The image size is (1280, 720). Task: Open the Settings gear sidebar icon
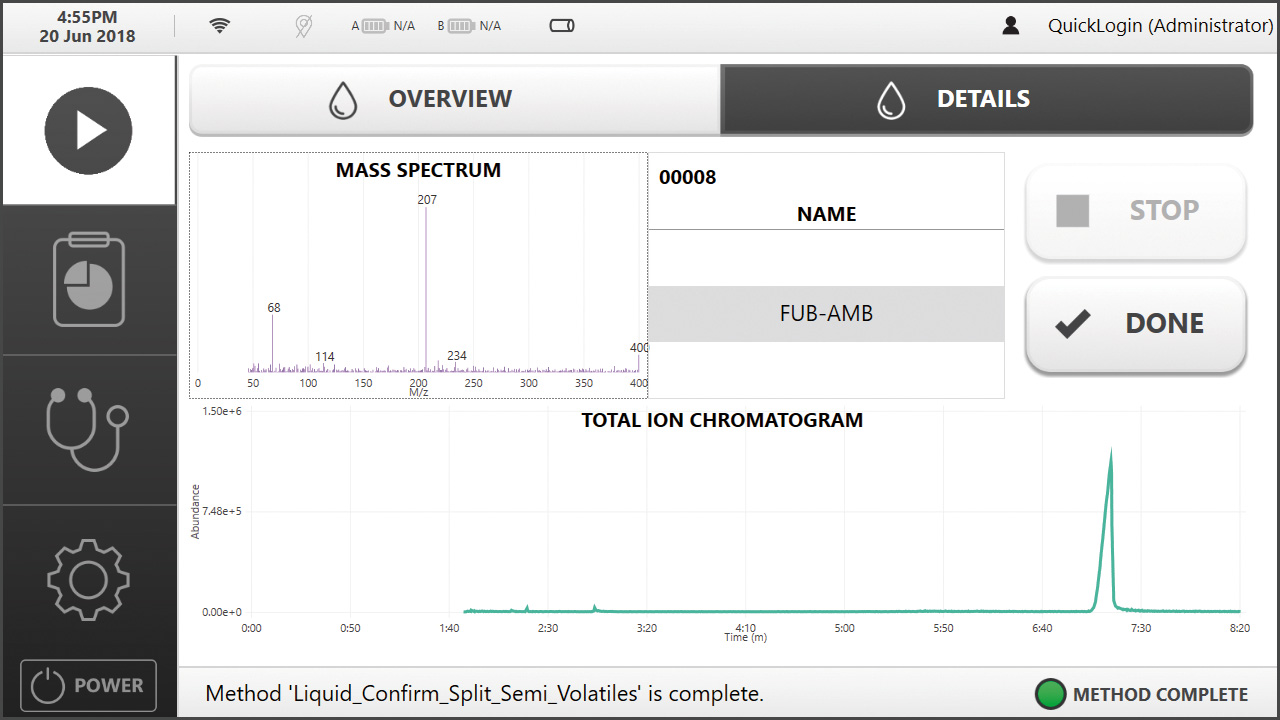pos(88,580)
